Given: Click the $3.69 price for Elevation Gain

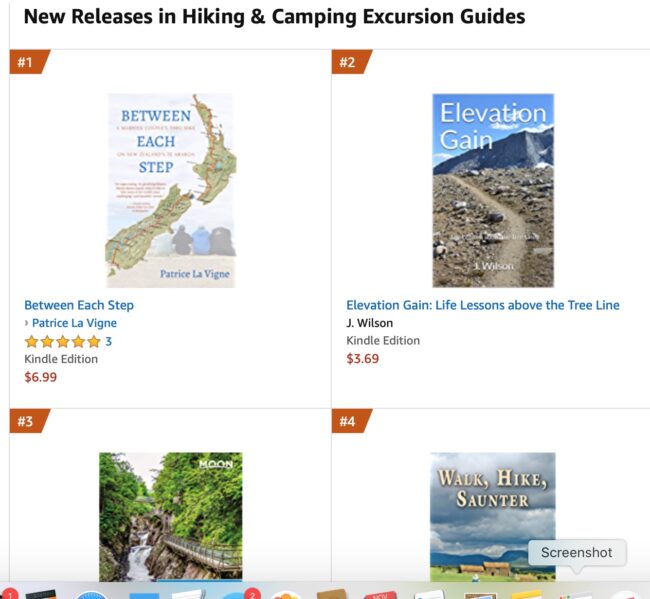Looking at the screenshot, I should [x=362, y=359].
